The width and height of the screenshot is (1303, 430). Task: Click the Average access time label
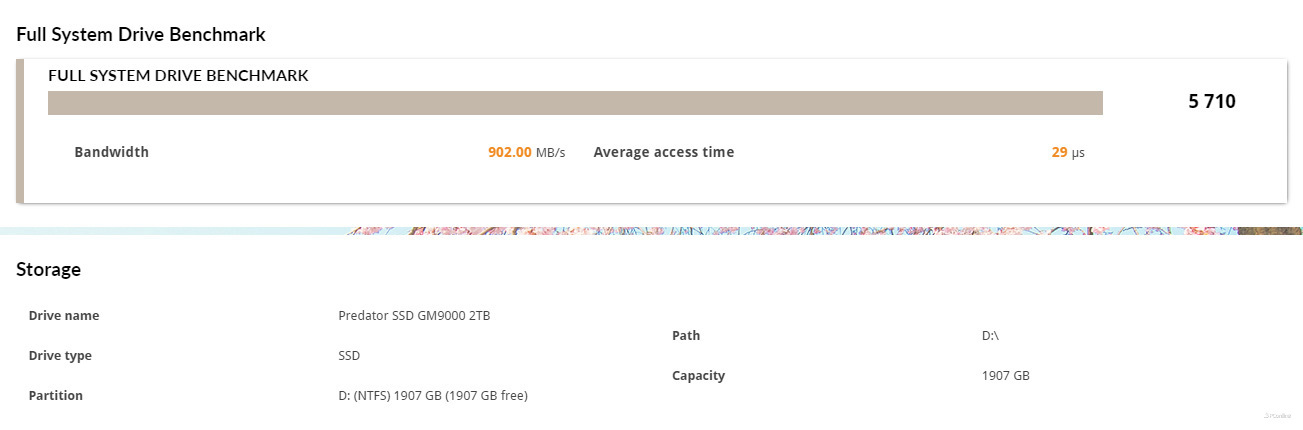tap(663, 152)
